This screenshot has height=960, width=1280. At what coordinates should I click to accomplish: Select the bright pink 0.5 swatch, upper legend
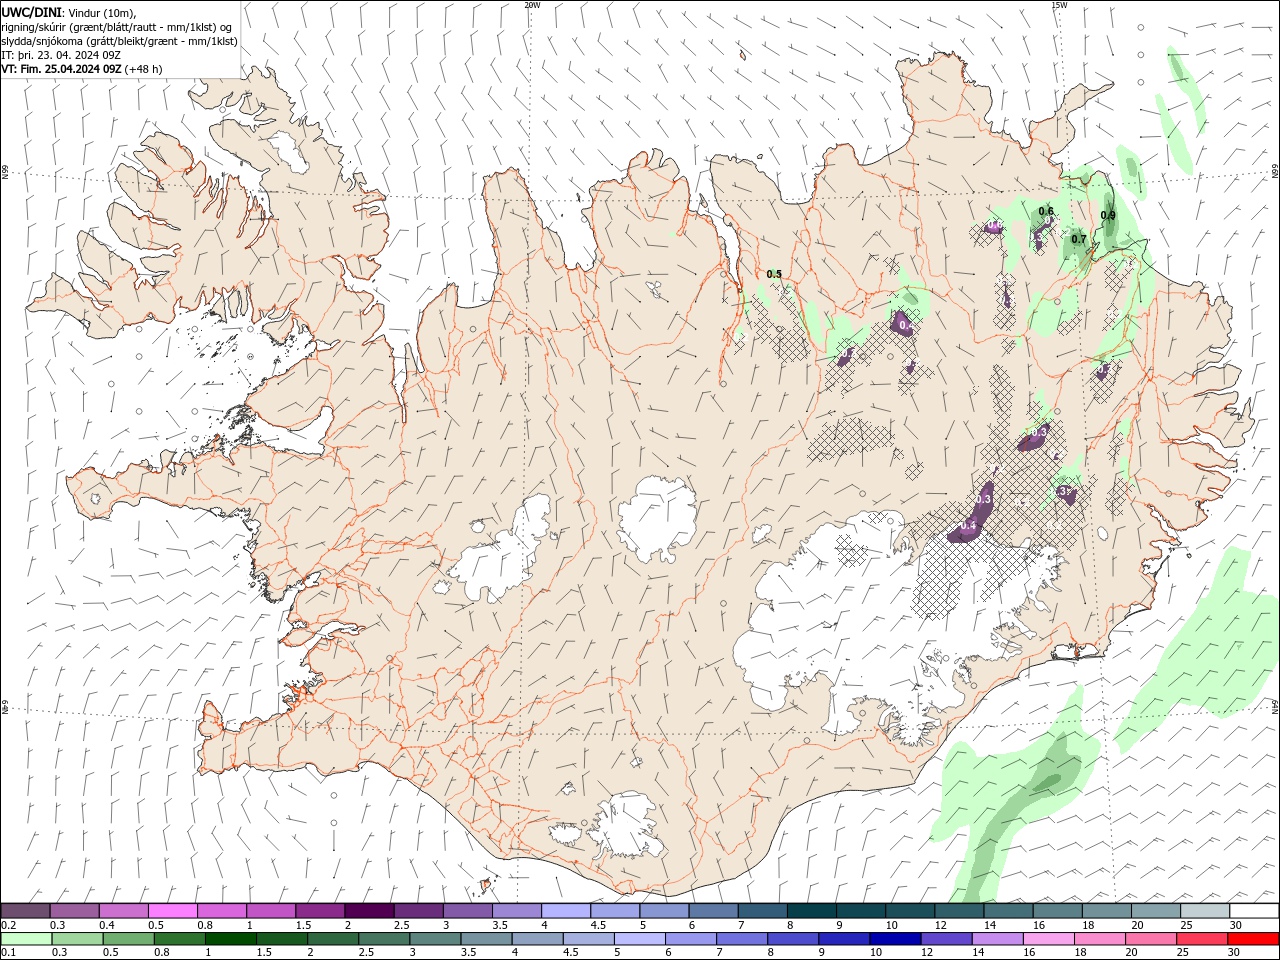[173, 911]
